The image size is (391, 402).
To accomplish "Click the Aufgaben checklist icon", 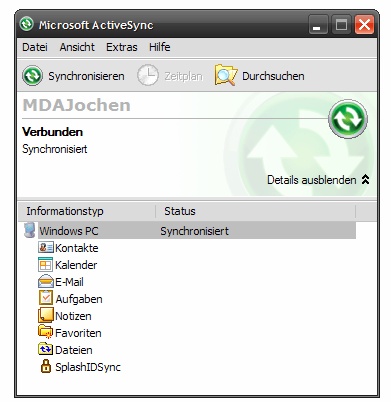I will [46, 298].
